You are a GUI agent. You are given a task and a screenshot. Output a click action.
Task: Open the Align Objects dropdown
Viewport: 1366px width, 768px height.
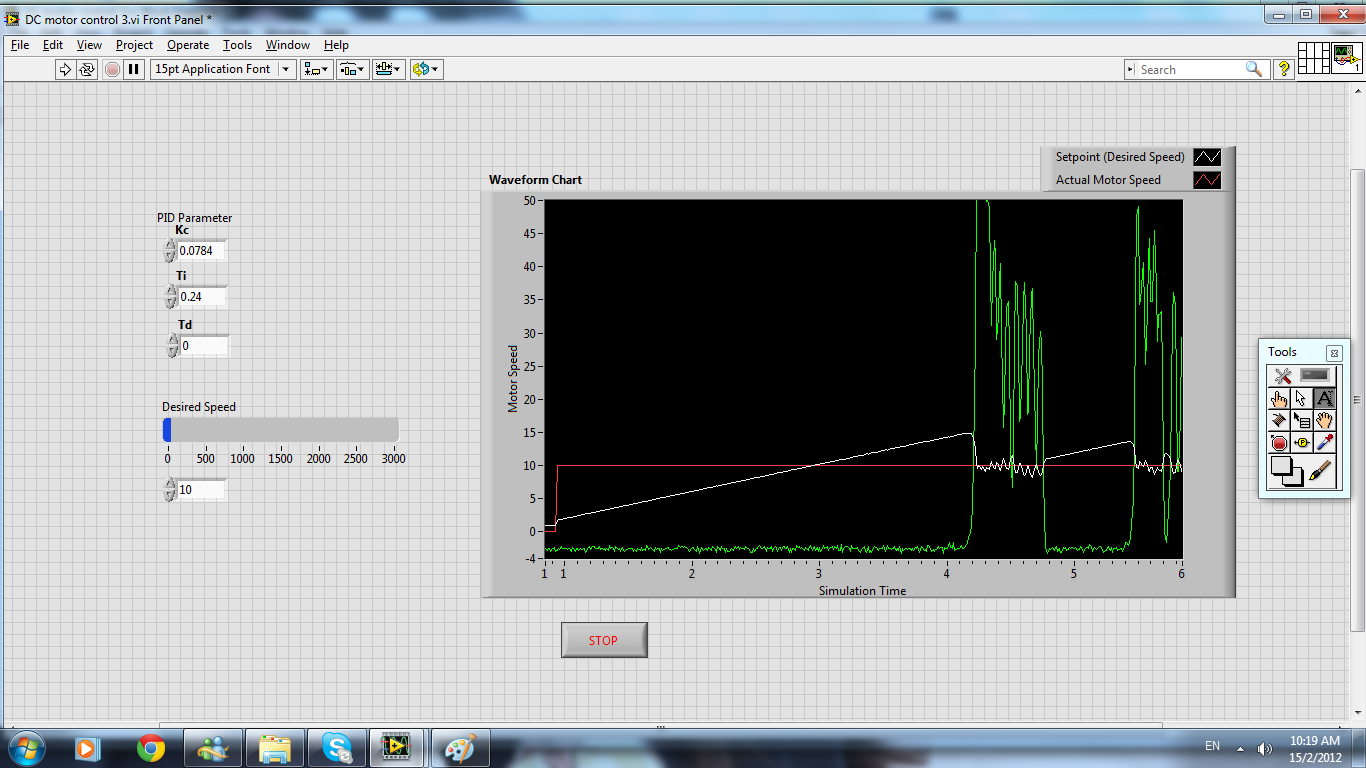click(x=317, y=69)
